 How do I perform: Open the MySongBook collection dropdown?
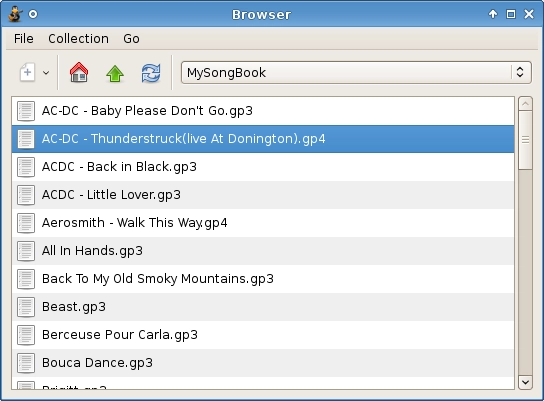click(356, 72)
